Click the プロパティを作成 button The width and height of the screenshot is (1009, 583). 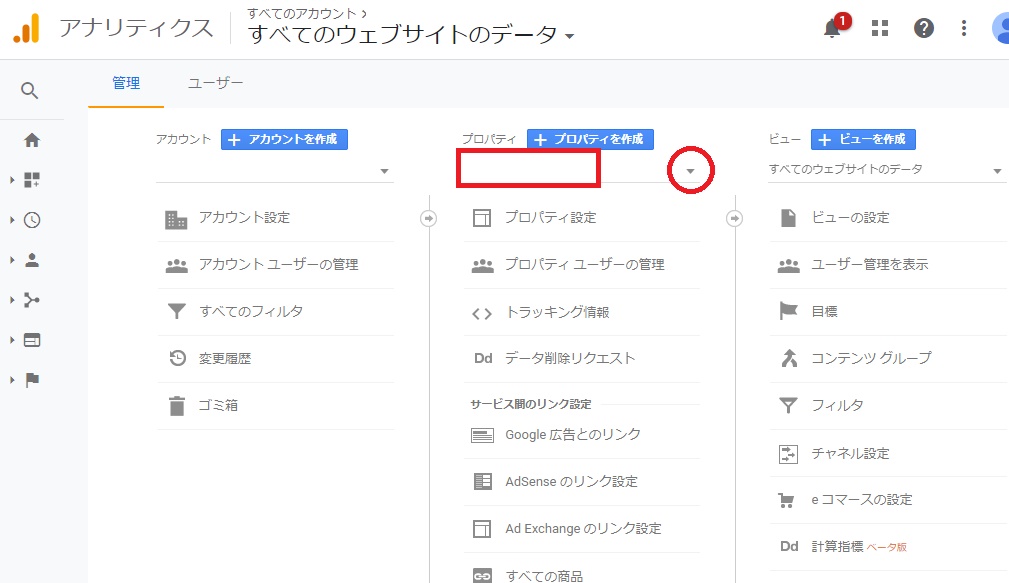(590, 139)
